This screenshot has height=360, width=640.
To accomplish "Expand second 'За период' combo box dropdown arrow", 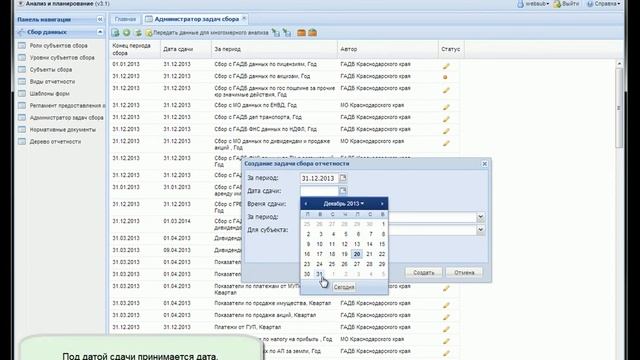I will (x=480, y=217).
